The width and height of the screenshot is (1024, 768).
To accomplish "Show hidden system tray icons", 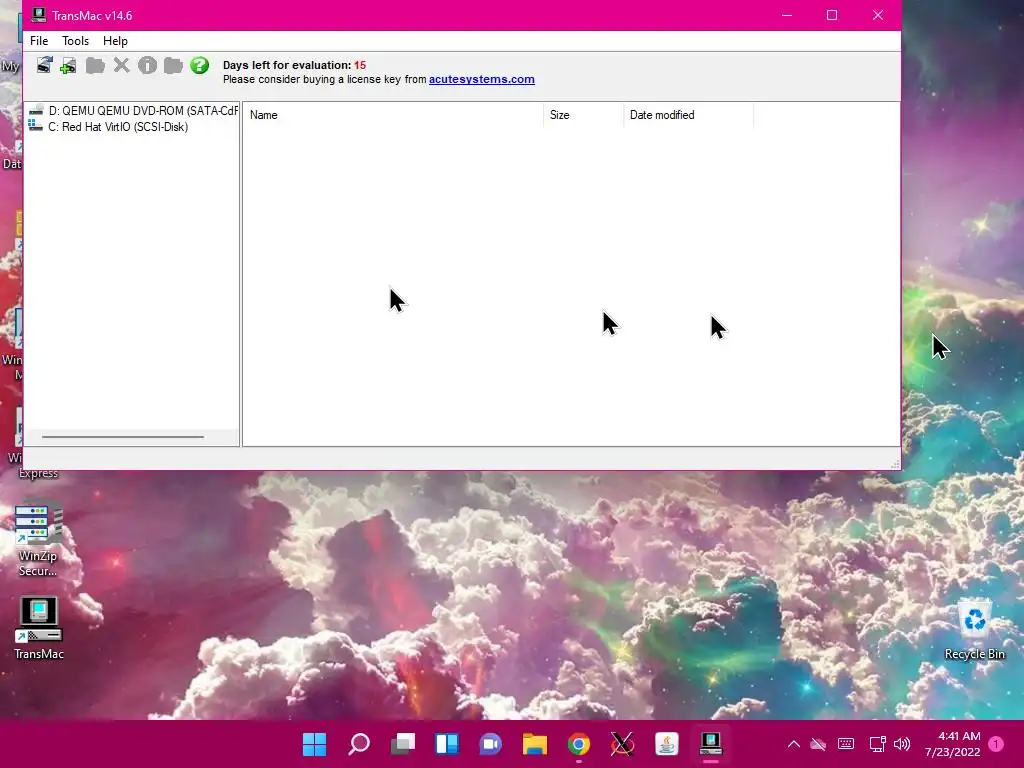I will pos(793,744).
